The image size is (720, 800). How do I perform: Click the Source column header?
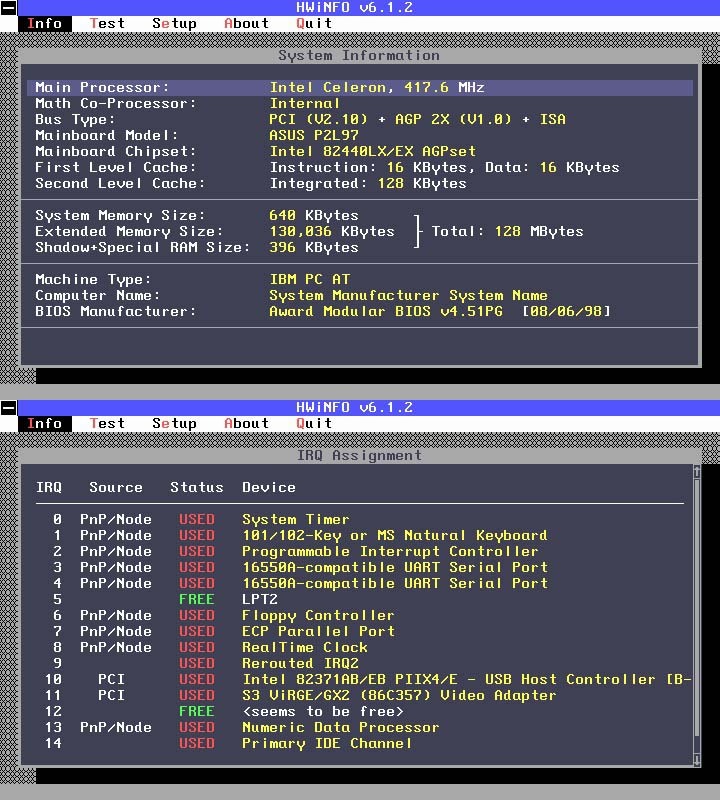[116, 487]
